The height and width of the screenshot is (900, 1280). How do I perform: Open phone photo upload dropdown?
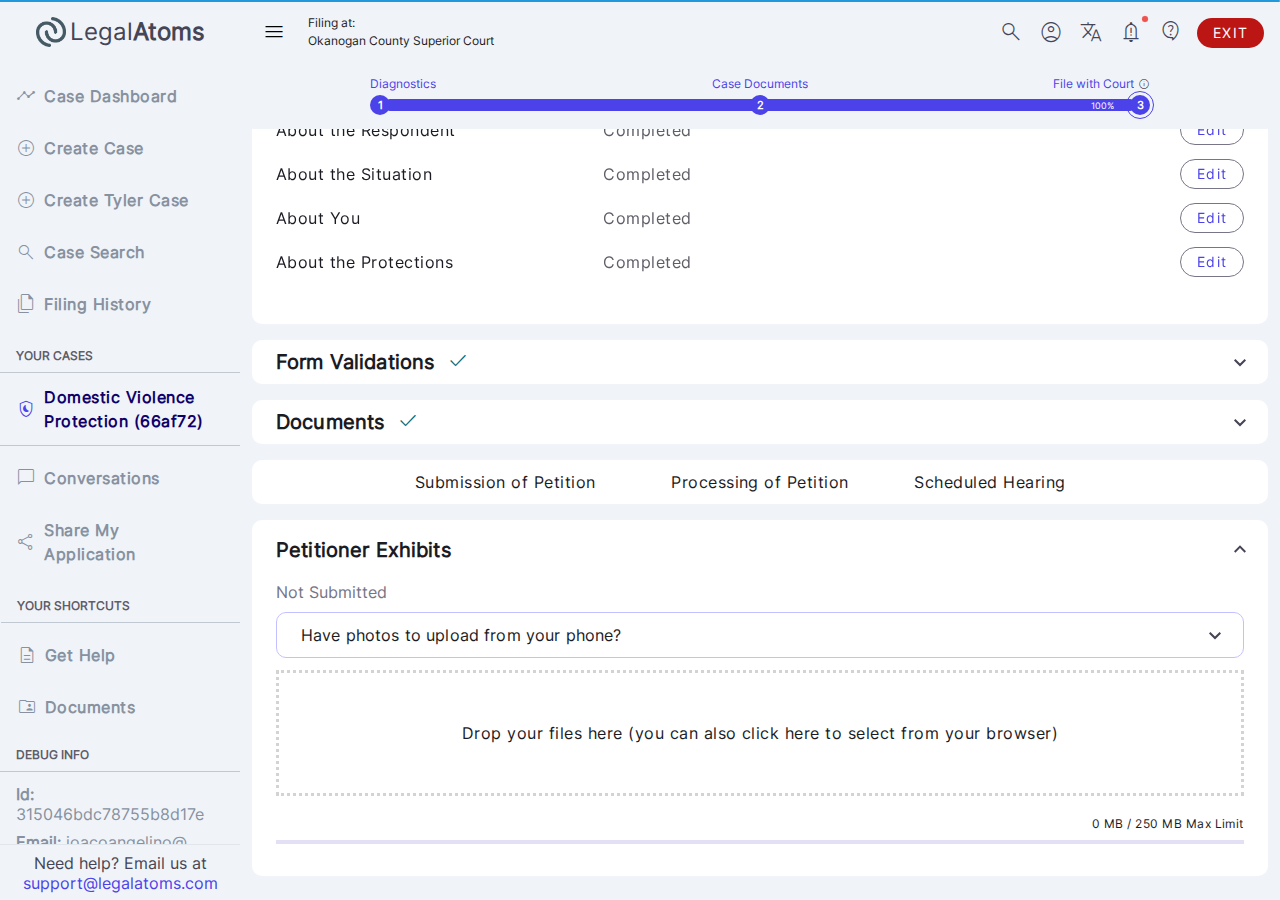[760, 635]
